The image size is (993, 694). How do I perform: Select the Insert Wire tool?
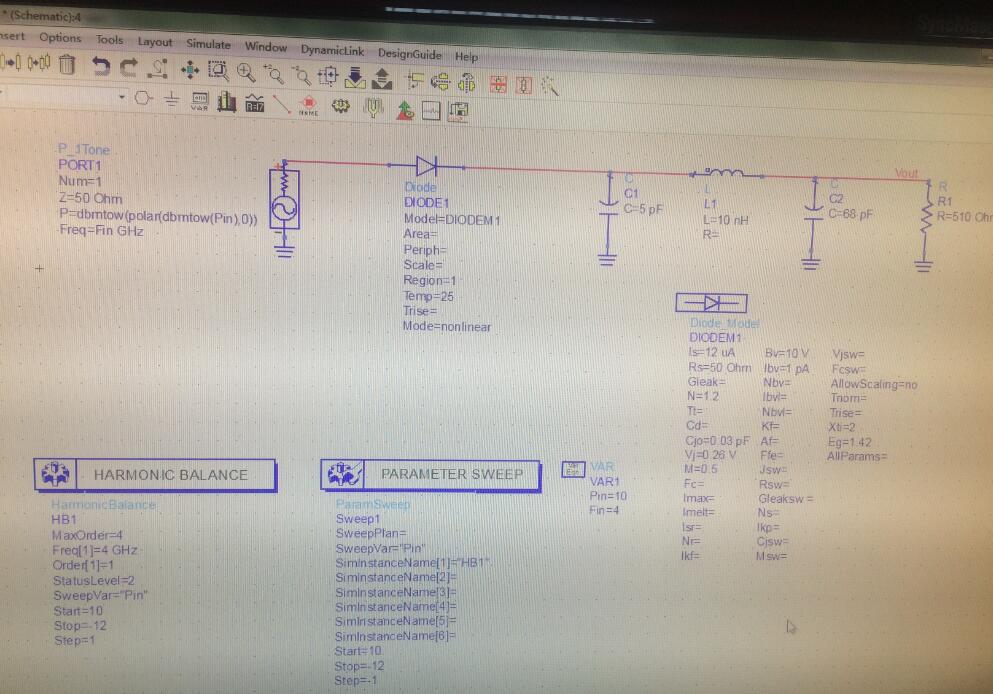(x=281, y=104)
